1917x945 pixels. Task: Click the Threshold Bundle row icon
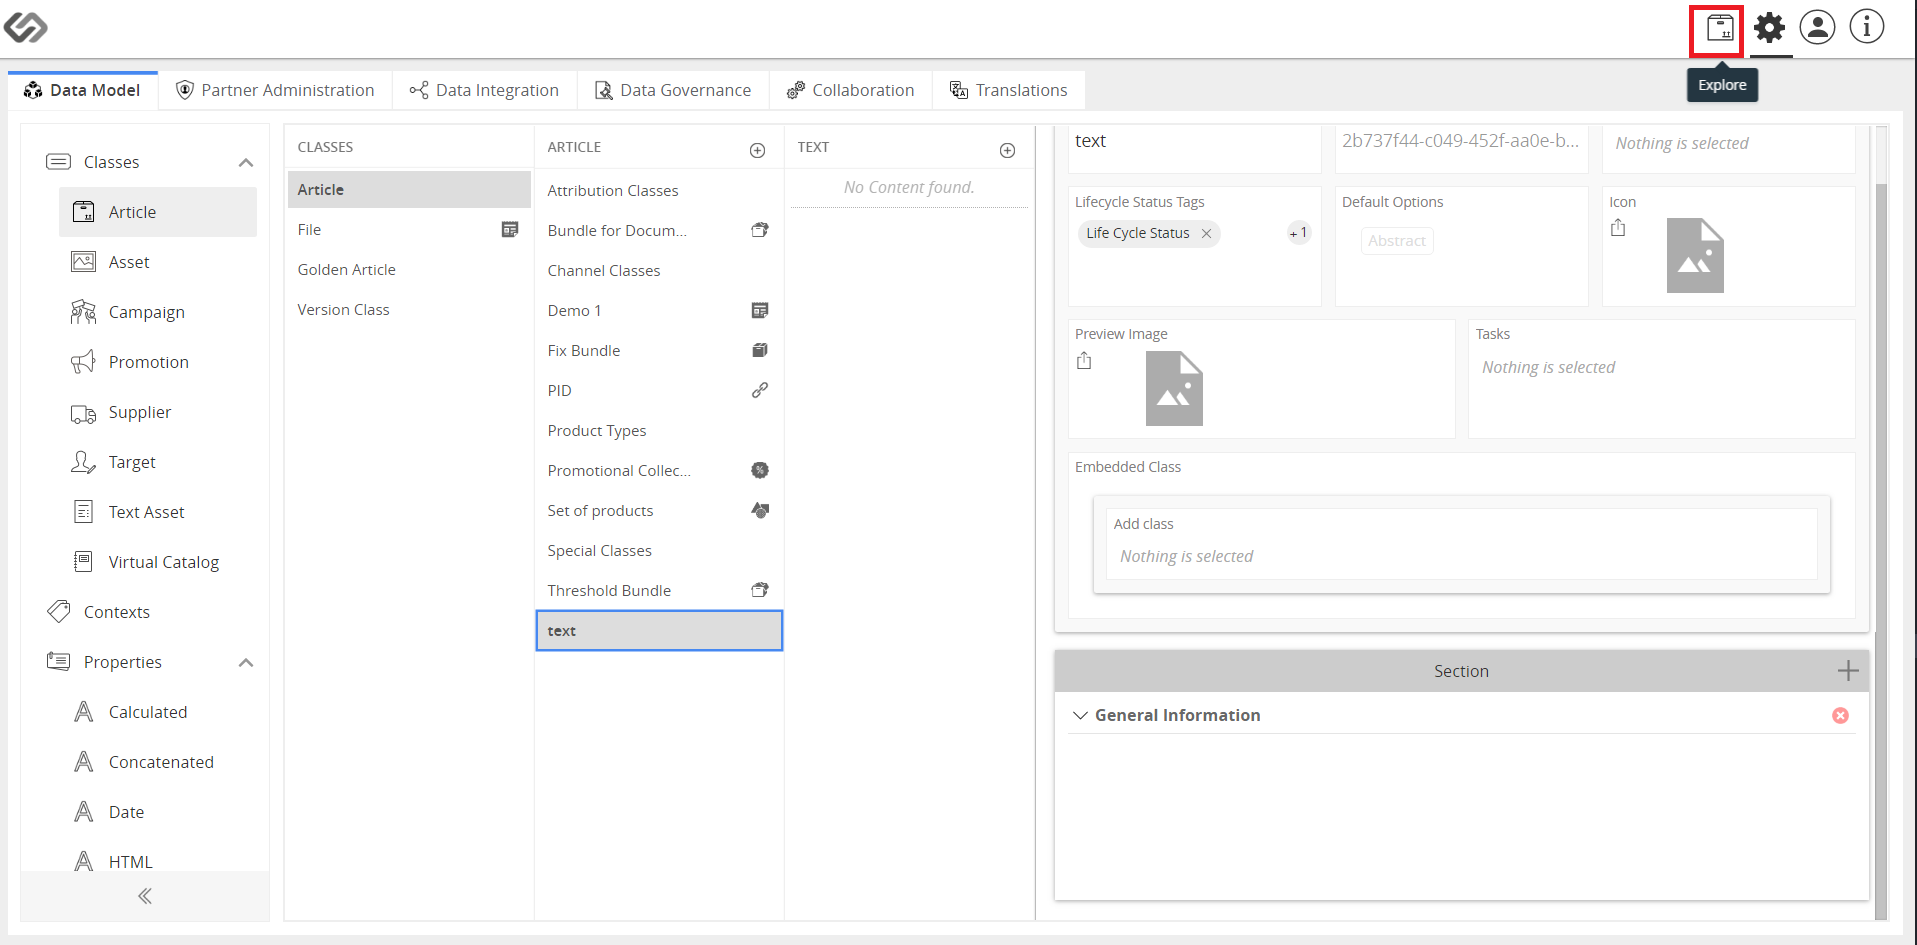coord(760,590)
